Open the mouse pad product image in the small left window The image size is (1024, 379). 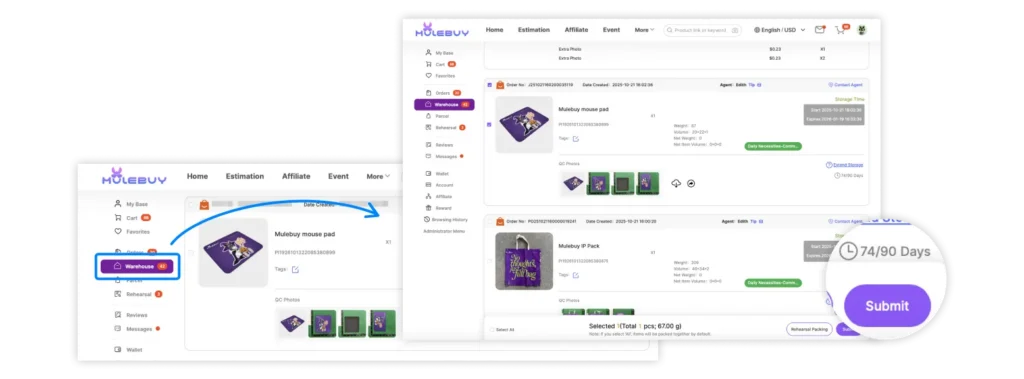pyautogui.click(x=233, y=252)
